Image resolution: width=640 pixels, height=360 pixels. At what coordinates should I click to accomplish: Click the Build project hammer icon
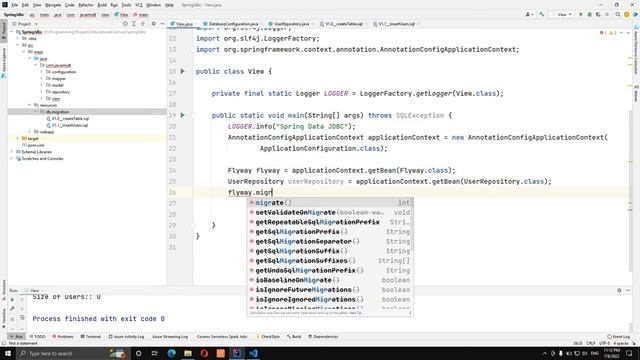point(542,14)
